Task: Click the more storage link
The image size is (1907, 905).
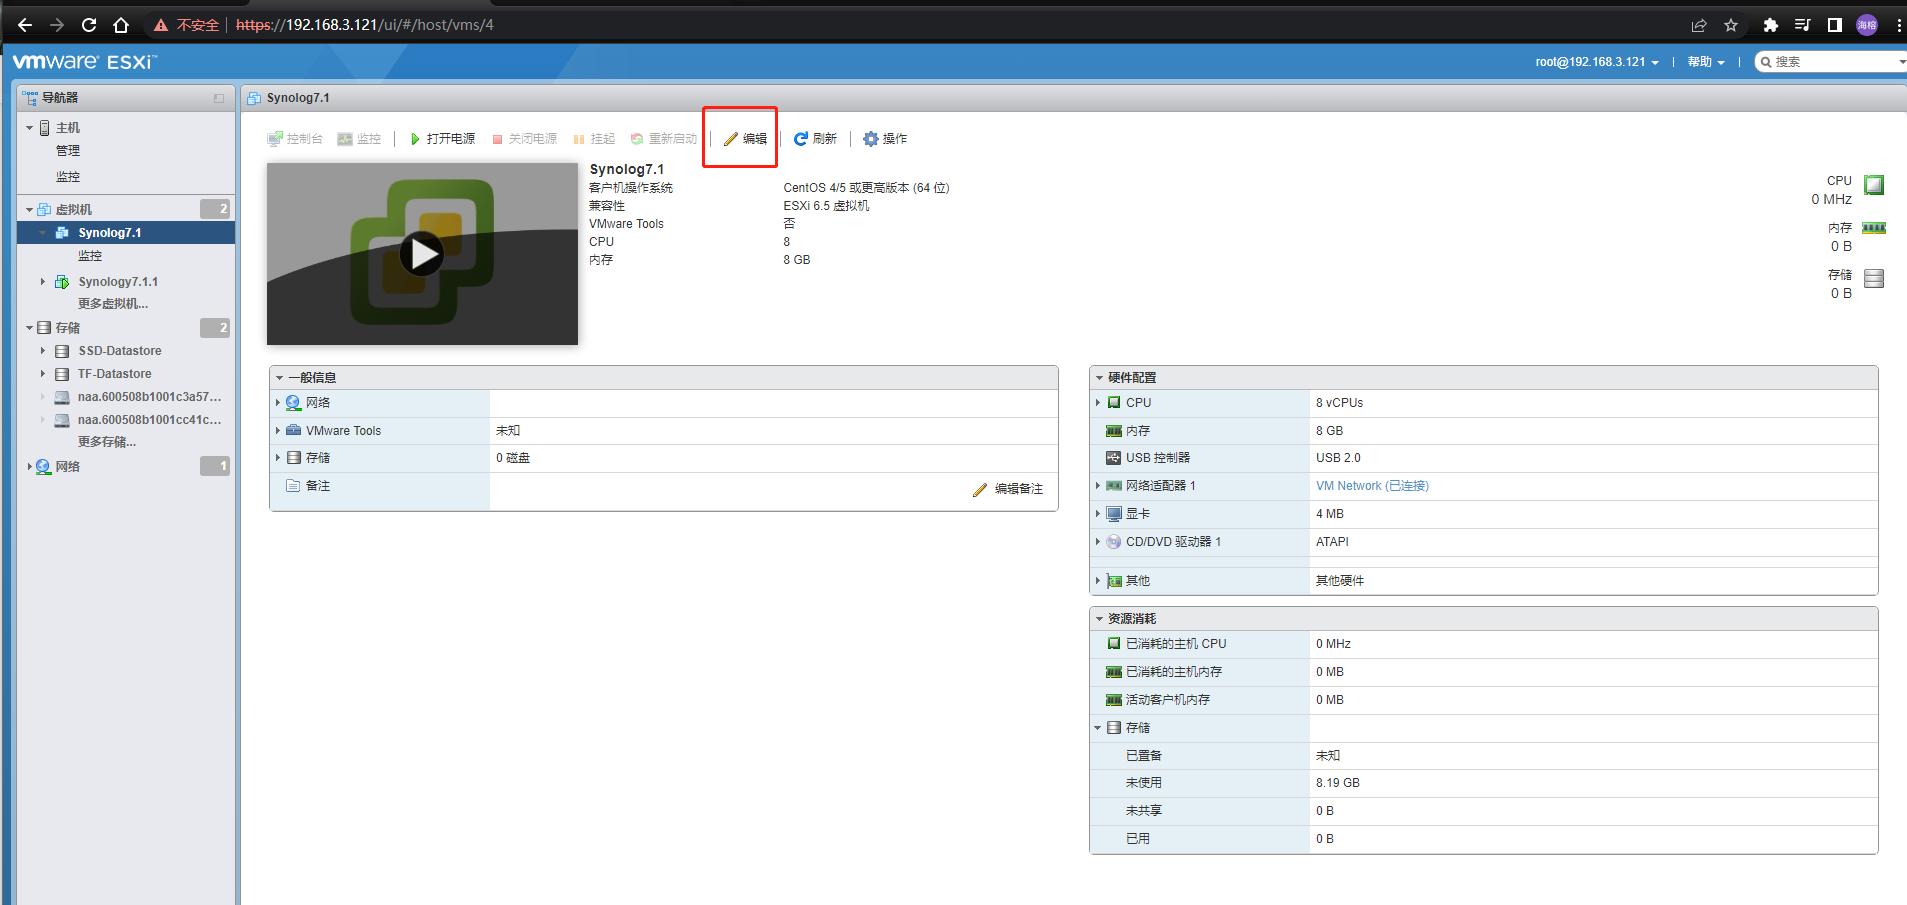Action: pyautogui.click(x=107, y=442)
